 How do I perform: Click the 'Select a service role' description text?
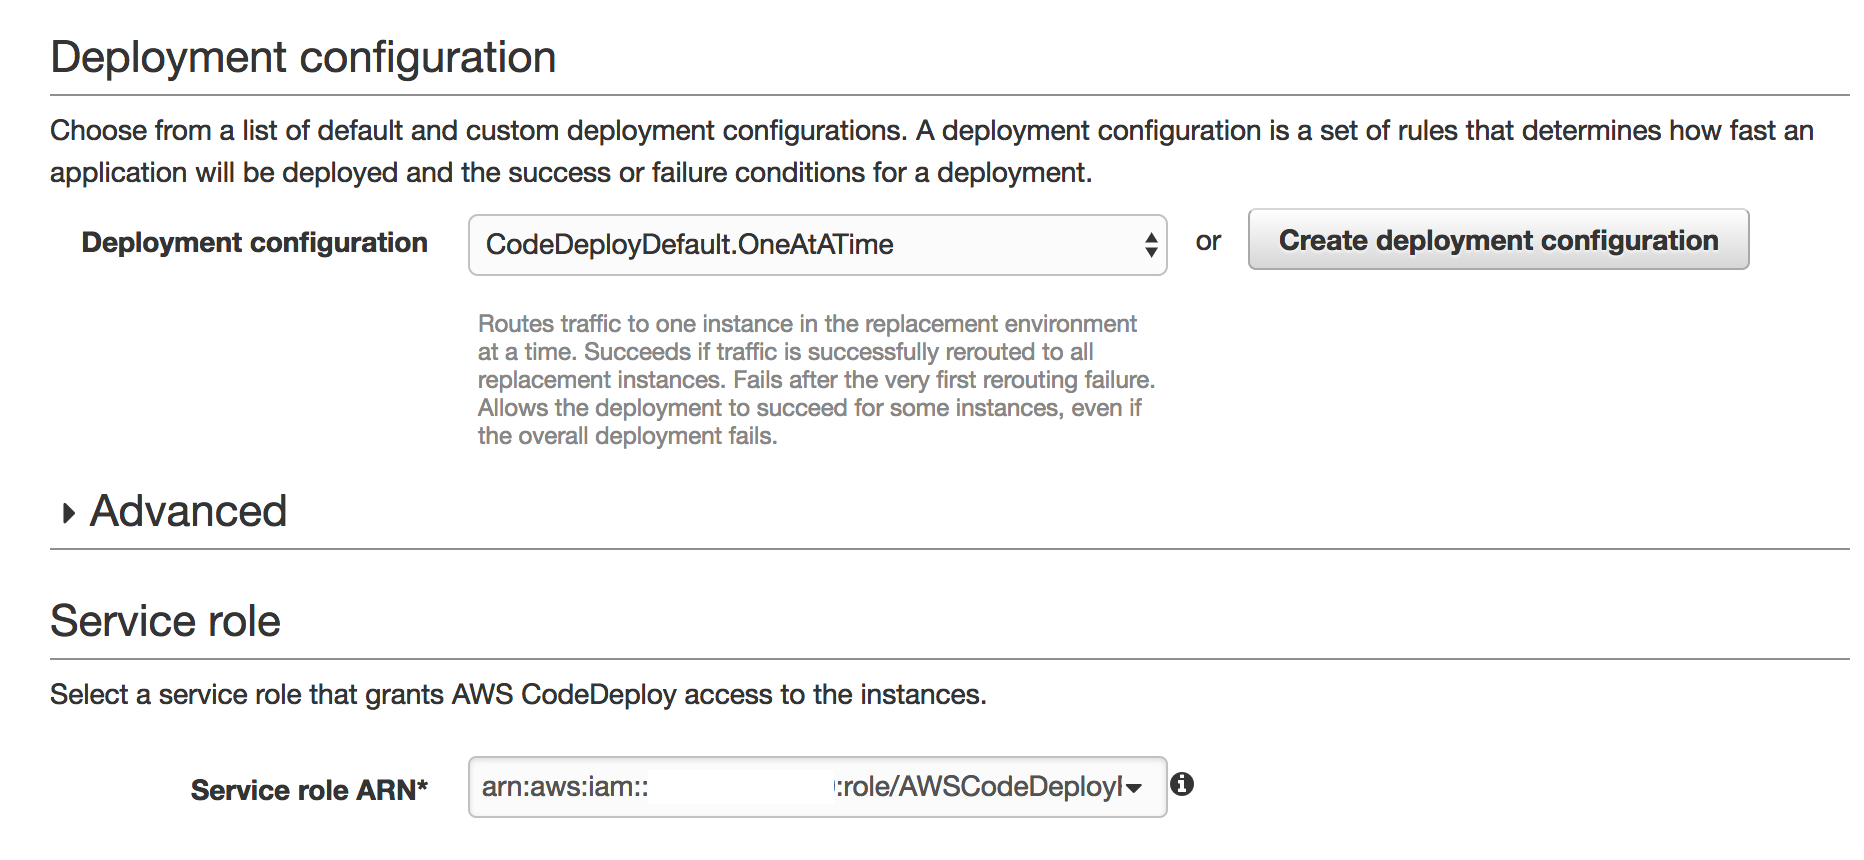pyautogui.click(x=518, y=694)
